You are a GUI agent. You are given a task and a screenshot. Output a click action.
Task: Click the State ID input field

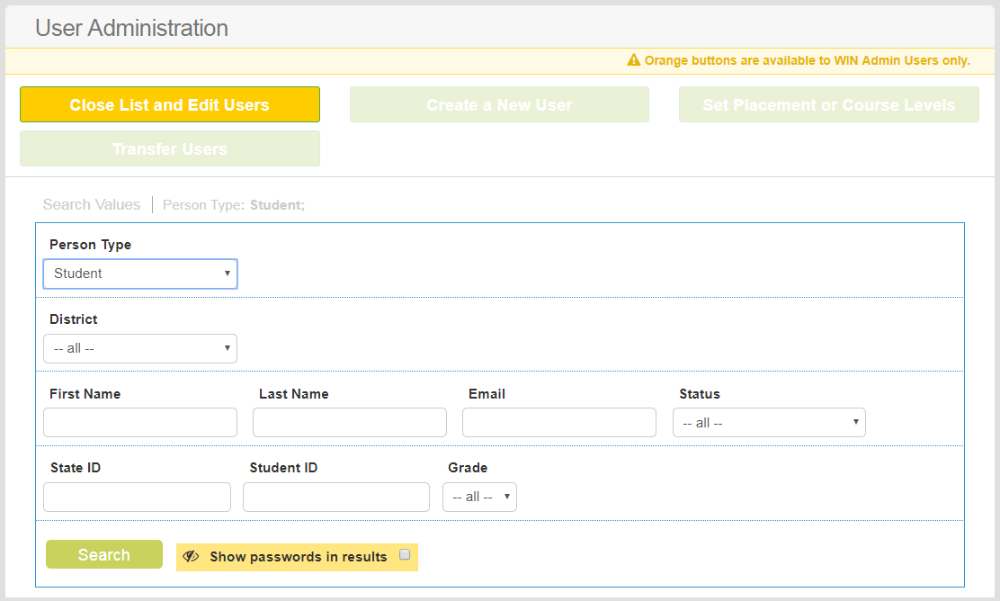coord(137,496)
